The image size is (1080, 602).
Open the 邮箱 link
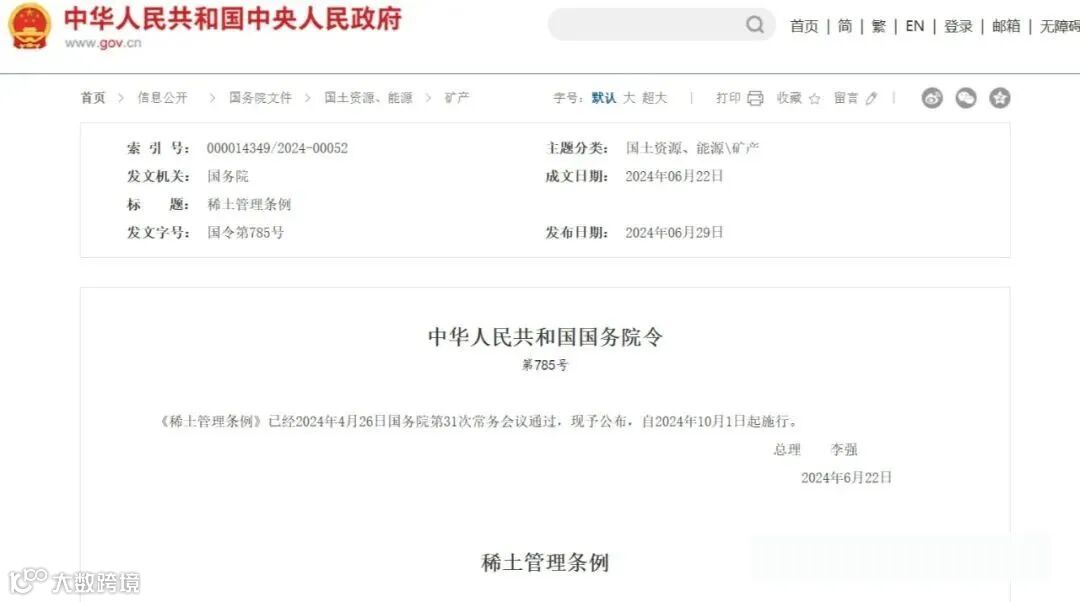1006,26
